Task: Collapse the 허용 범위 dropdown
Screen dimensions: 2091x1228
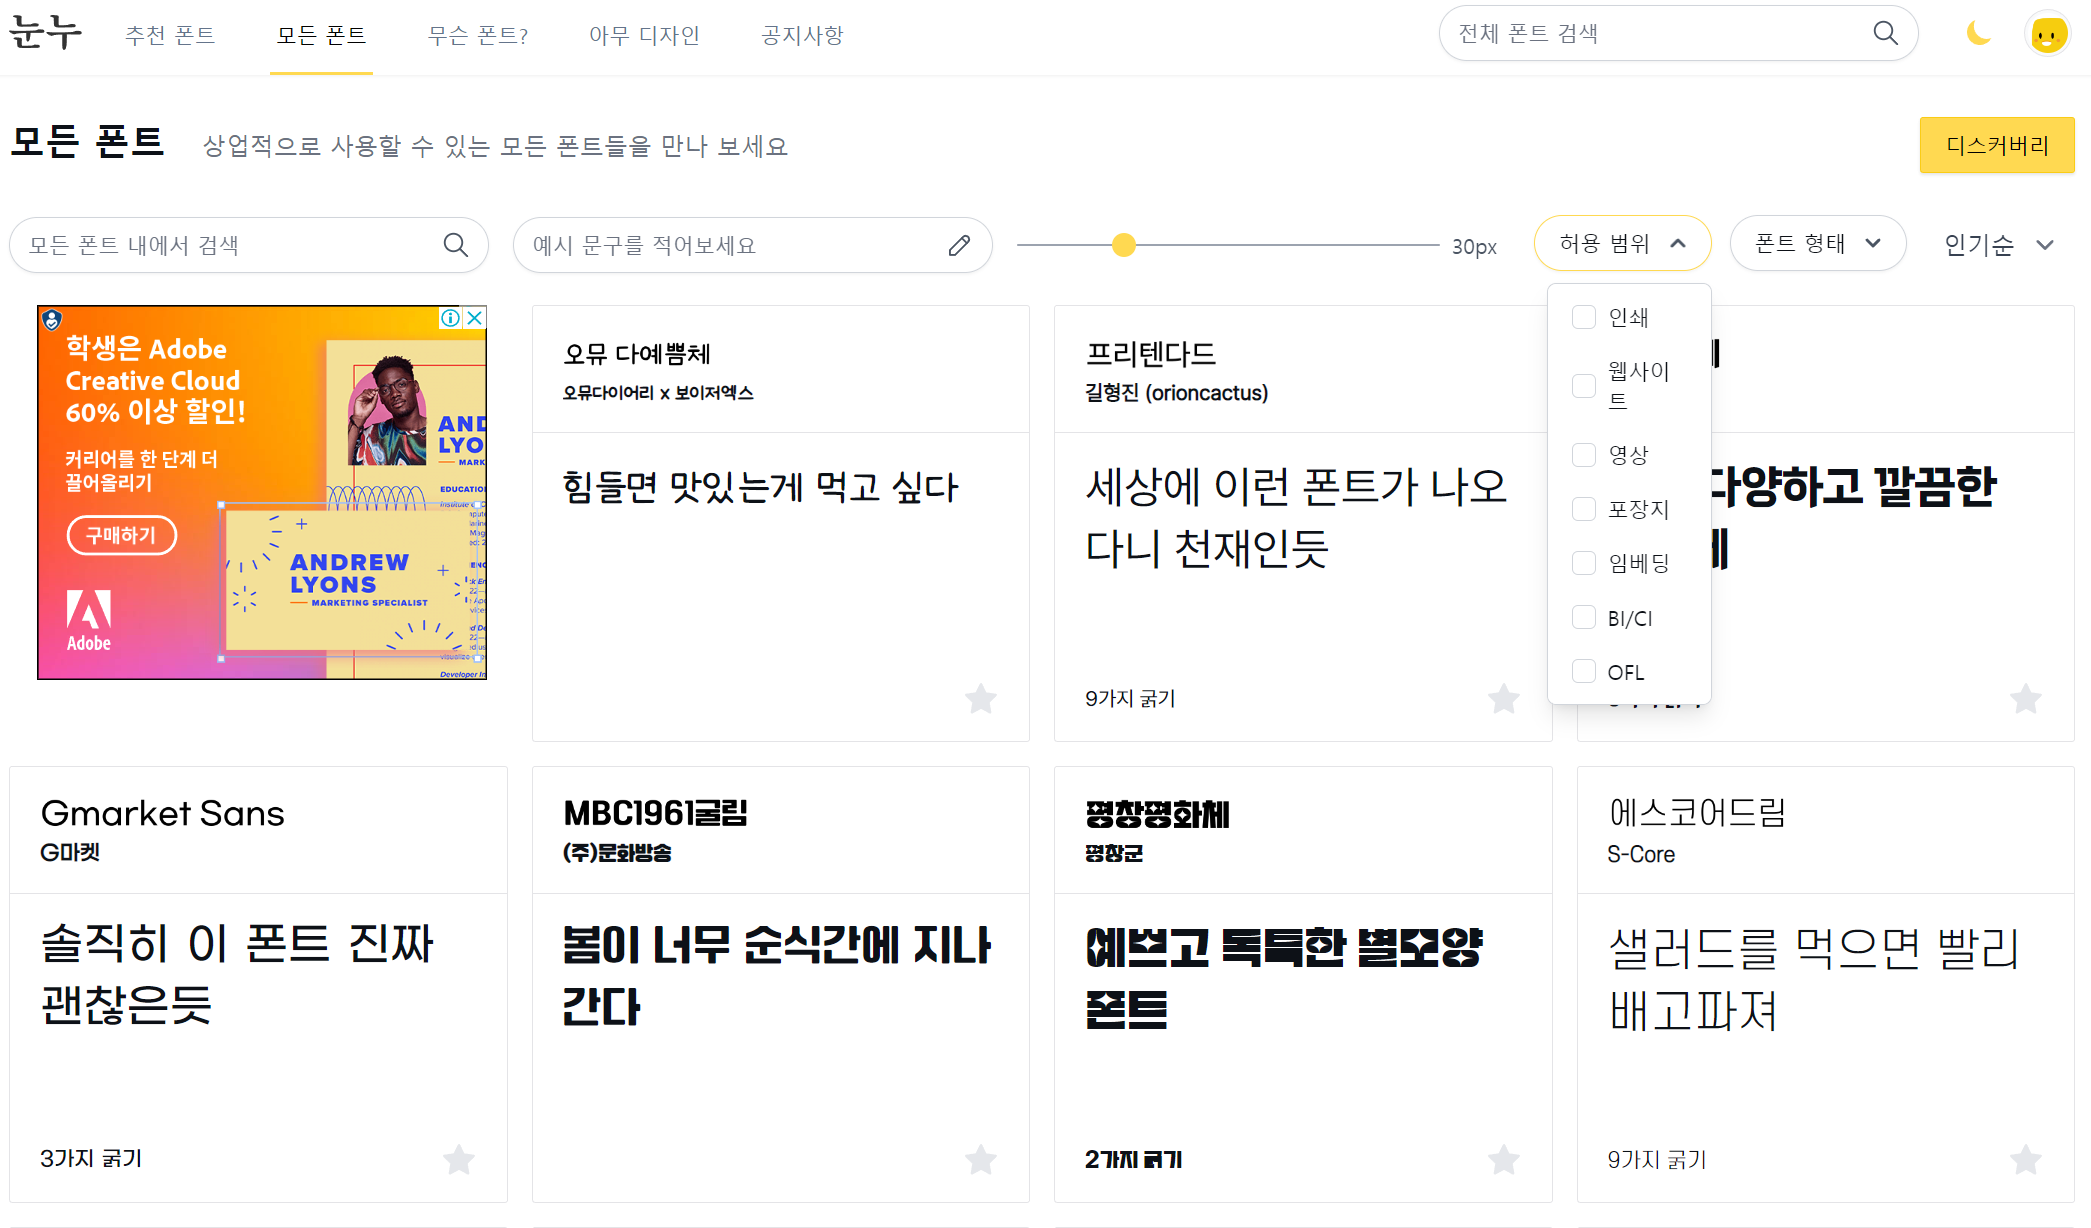Action: pyautogui.click(x=1622, y=243)
